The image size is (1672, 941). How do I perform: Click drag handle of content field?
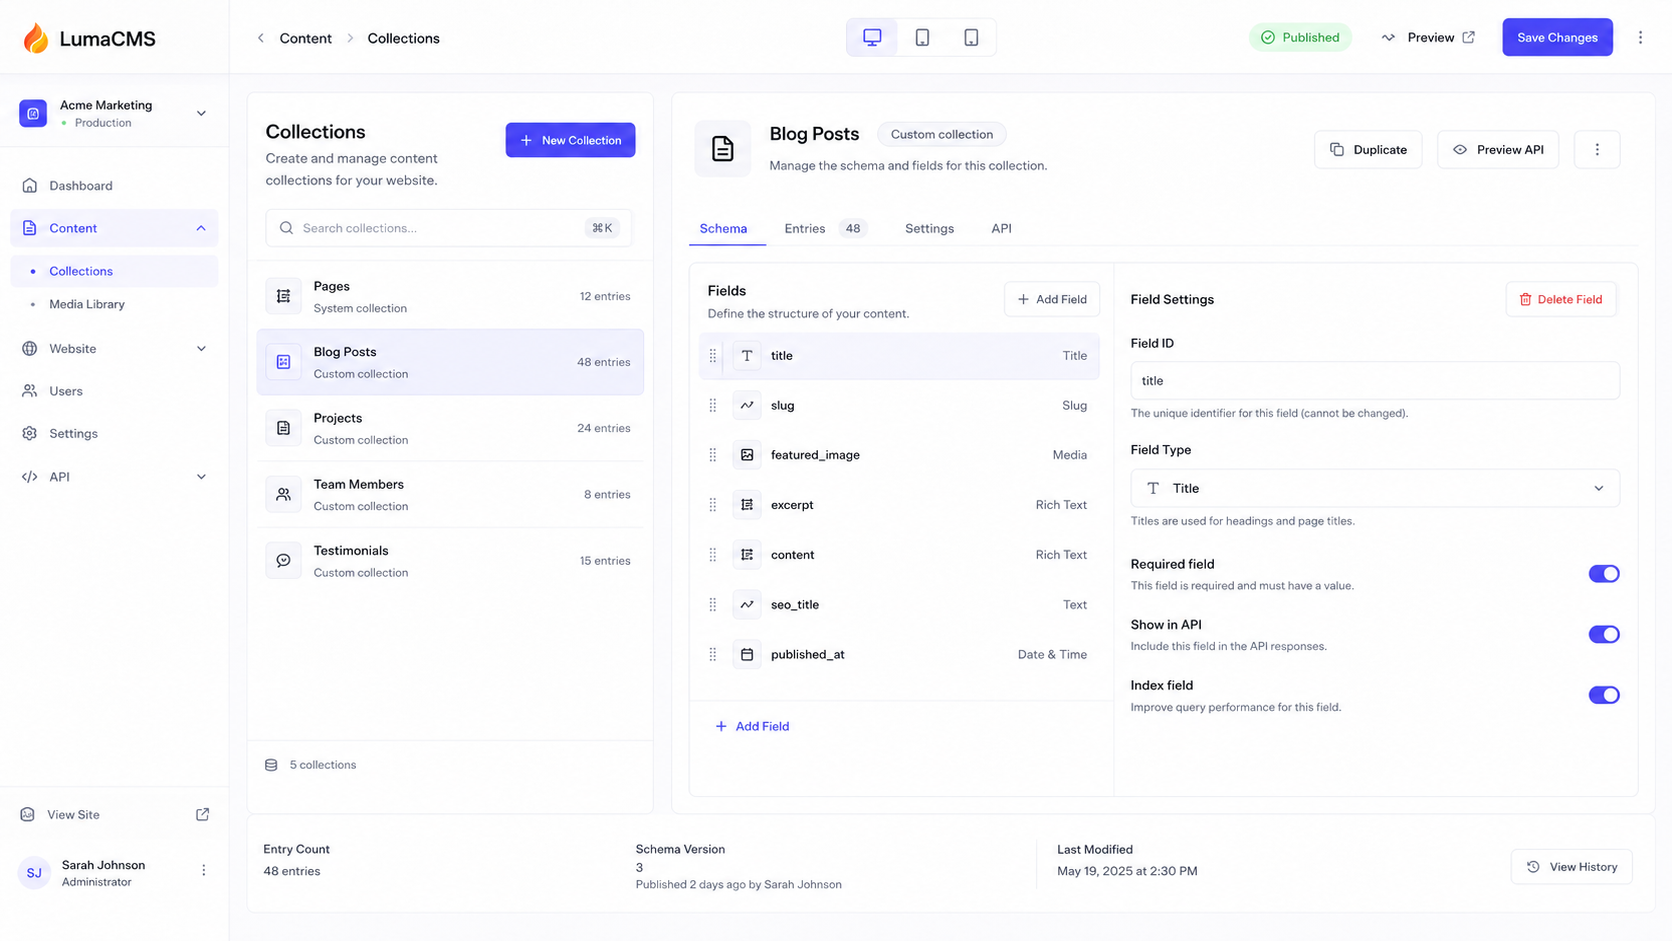(x=713, y=555)
